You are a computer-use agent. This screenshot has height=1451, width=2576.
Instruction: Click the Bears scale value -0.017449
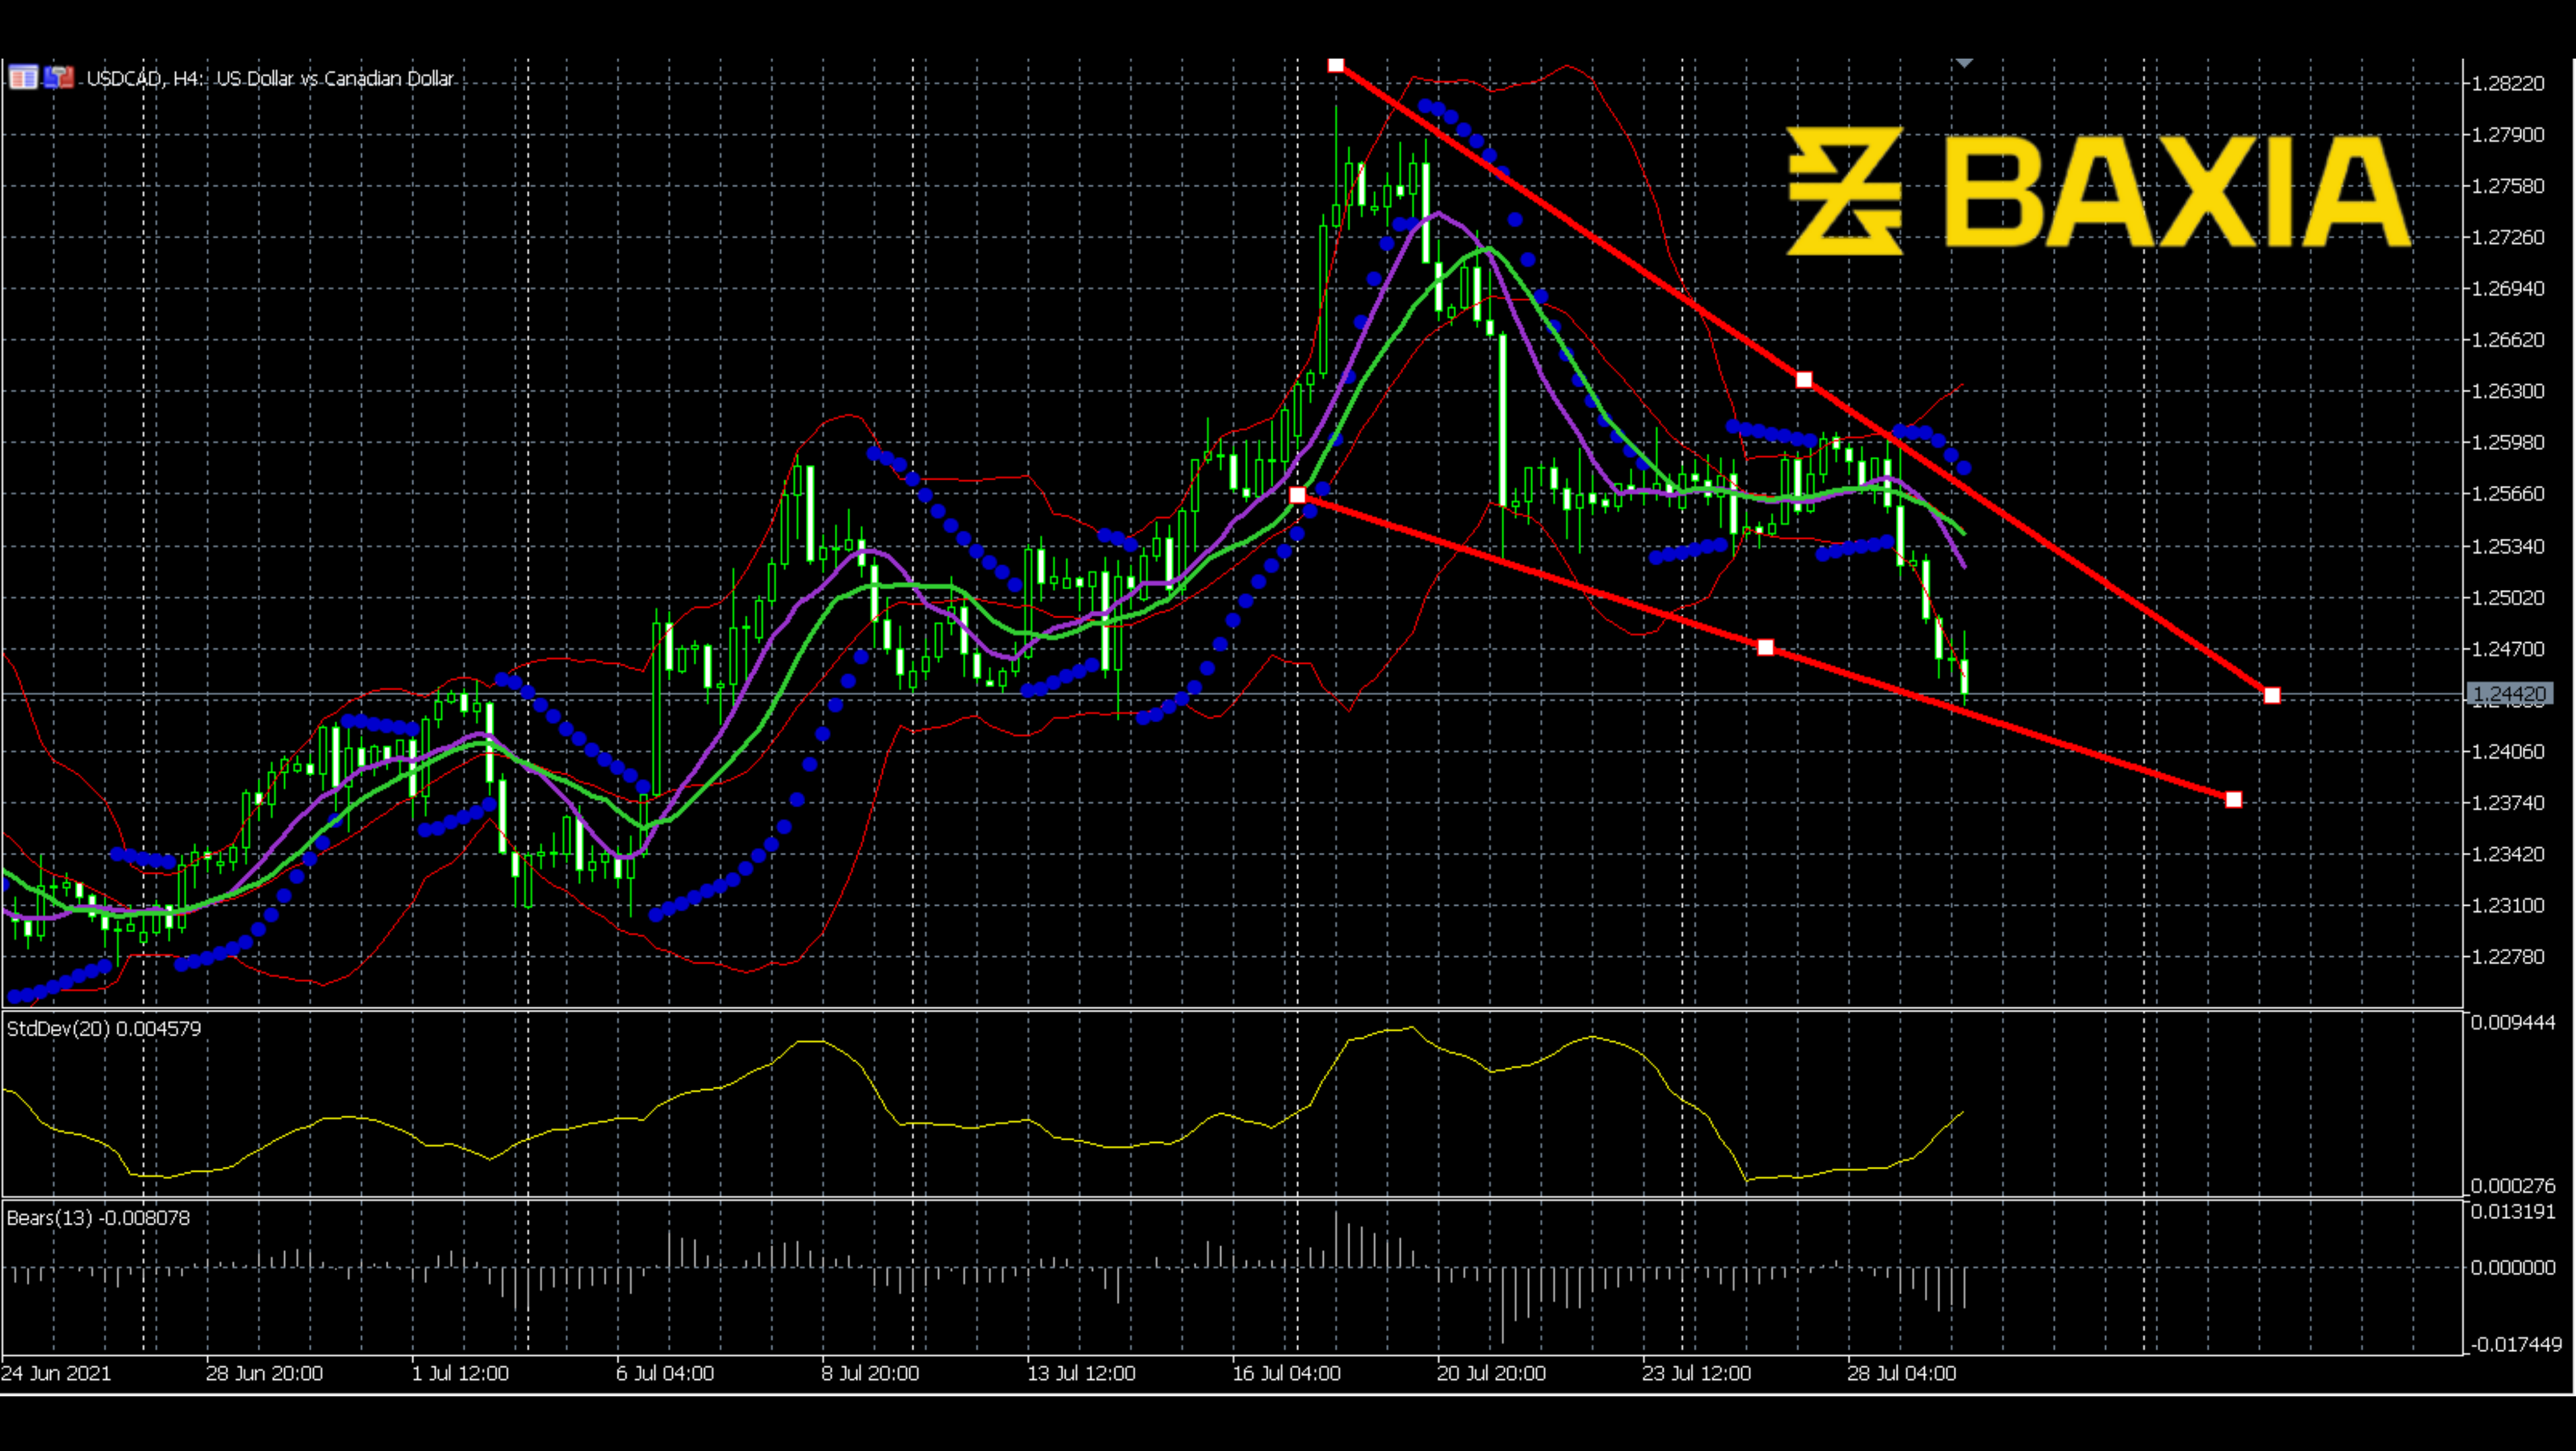(x=2516, y=1345)
